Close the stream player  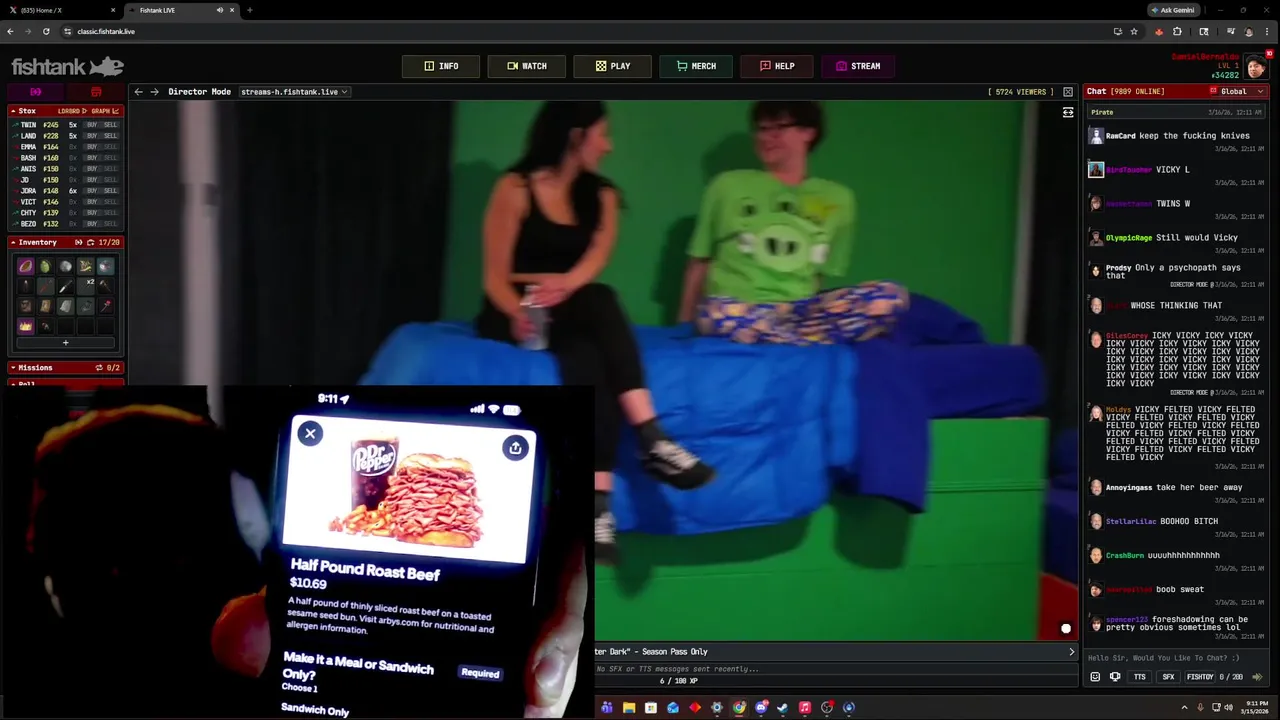(x=1068, y=92)
